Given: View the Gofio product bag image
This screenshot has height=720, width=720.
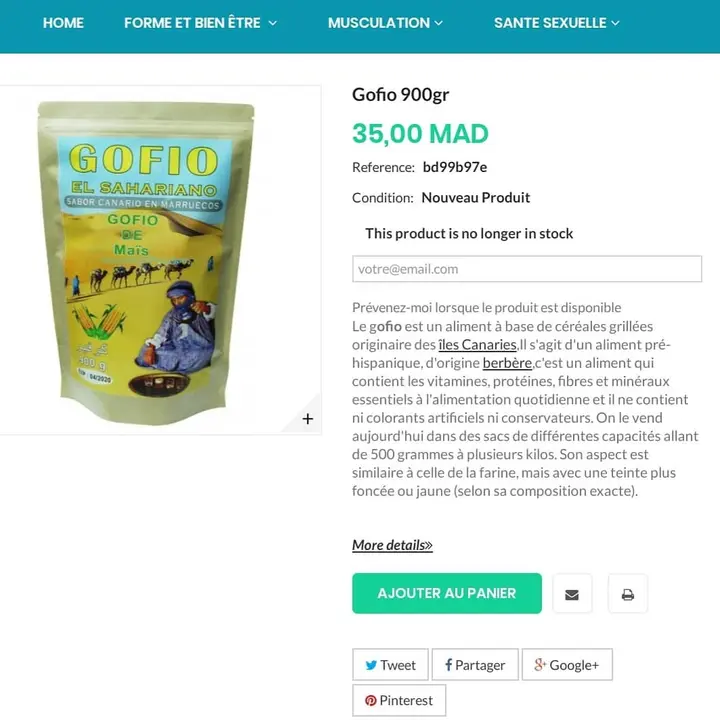Looking at the screenshot, I should coord(146,263).
